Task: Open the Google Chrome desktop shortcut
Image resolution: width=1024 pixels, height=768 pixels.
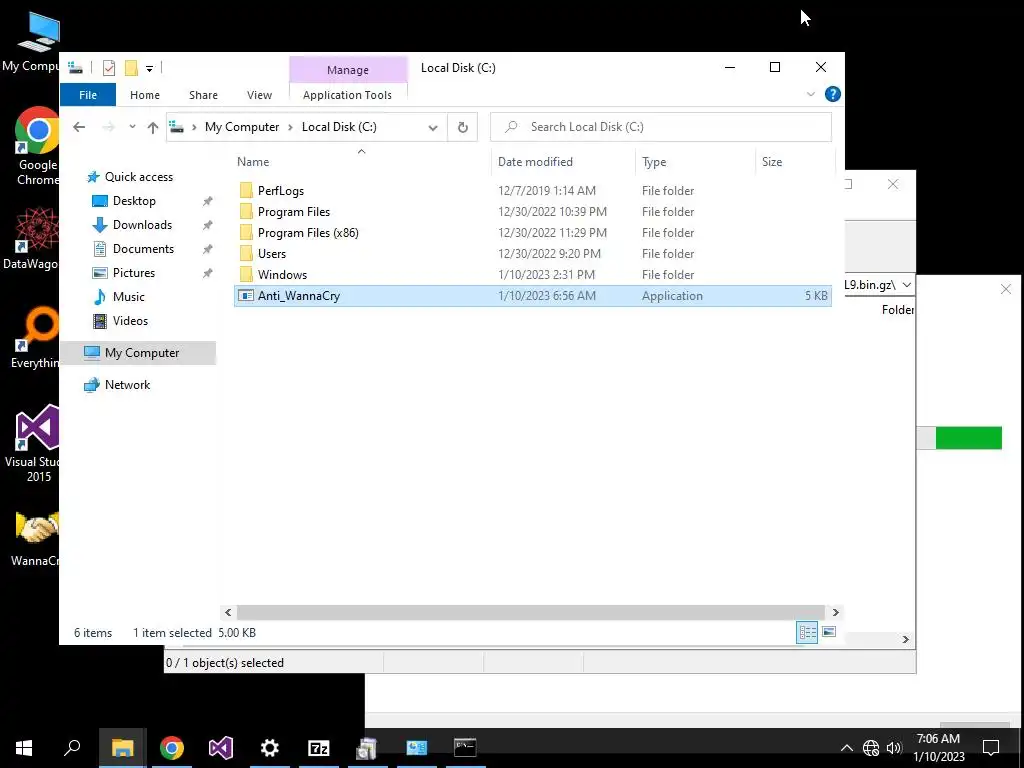Action: (x=37, y=147)
